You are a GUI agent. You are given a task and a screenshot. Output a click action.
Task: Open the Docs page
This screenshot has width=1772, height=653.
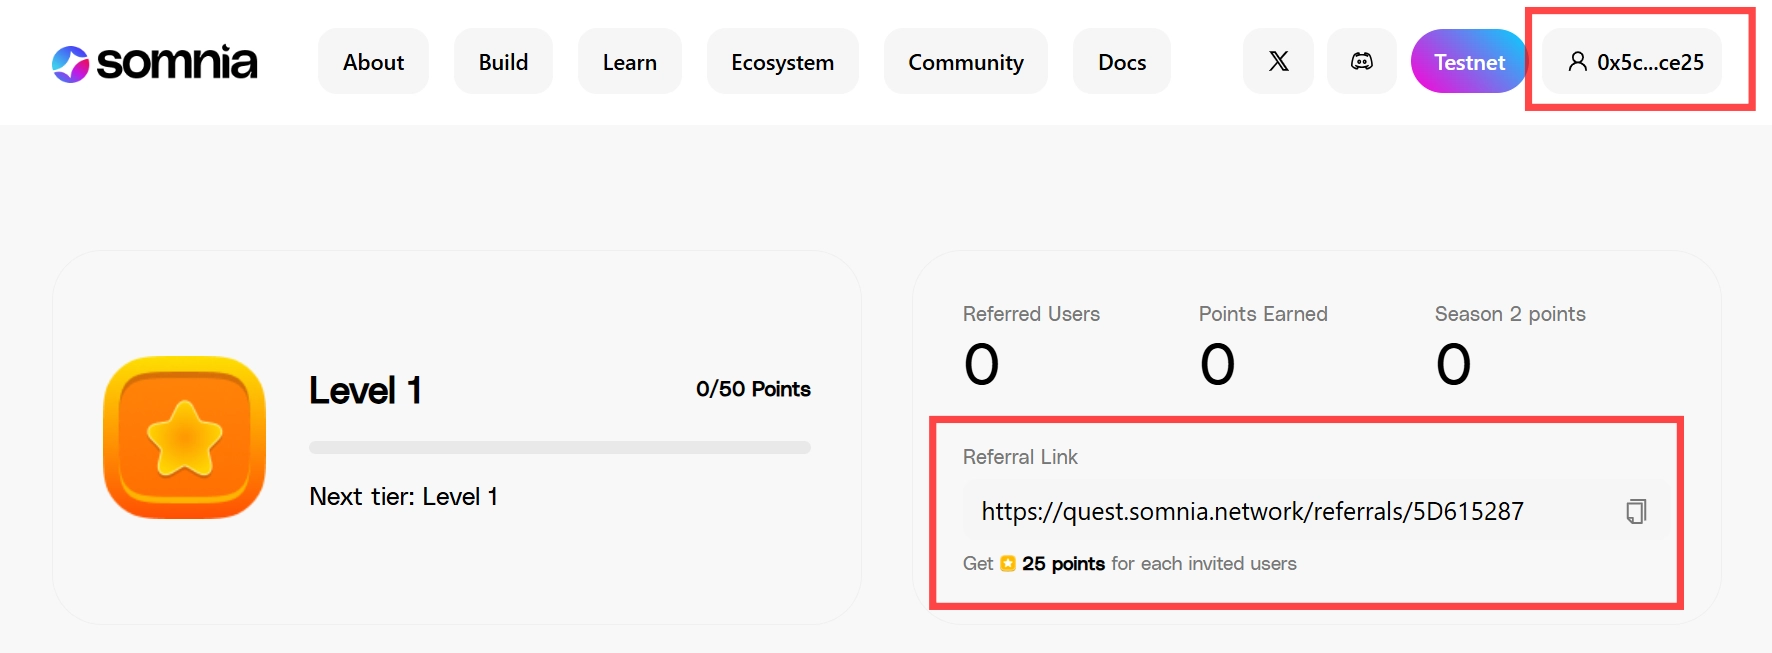click(1121, 61)
